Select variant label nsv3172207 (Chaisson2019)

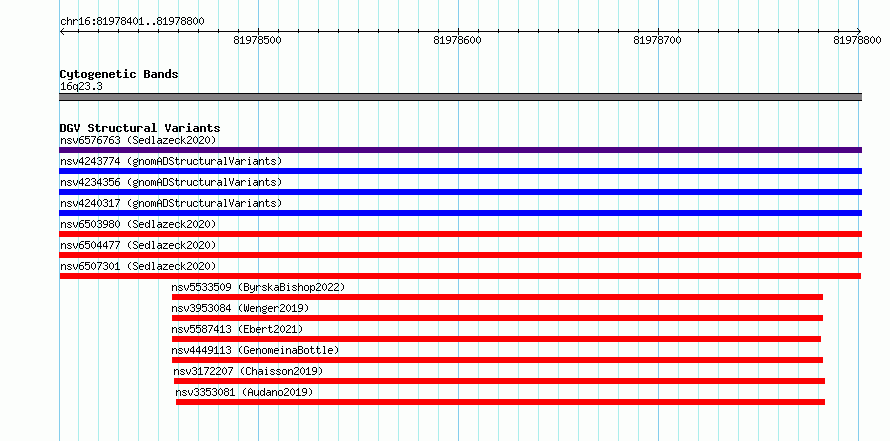pos(248,371)
